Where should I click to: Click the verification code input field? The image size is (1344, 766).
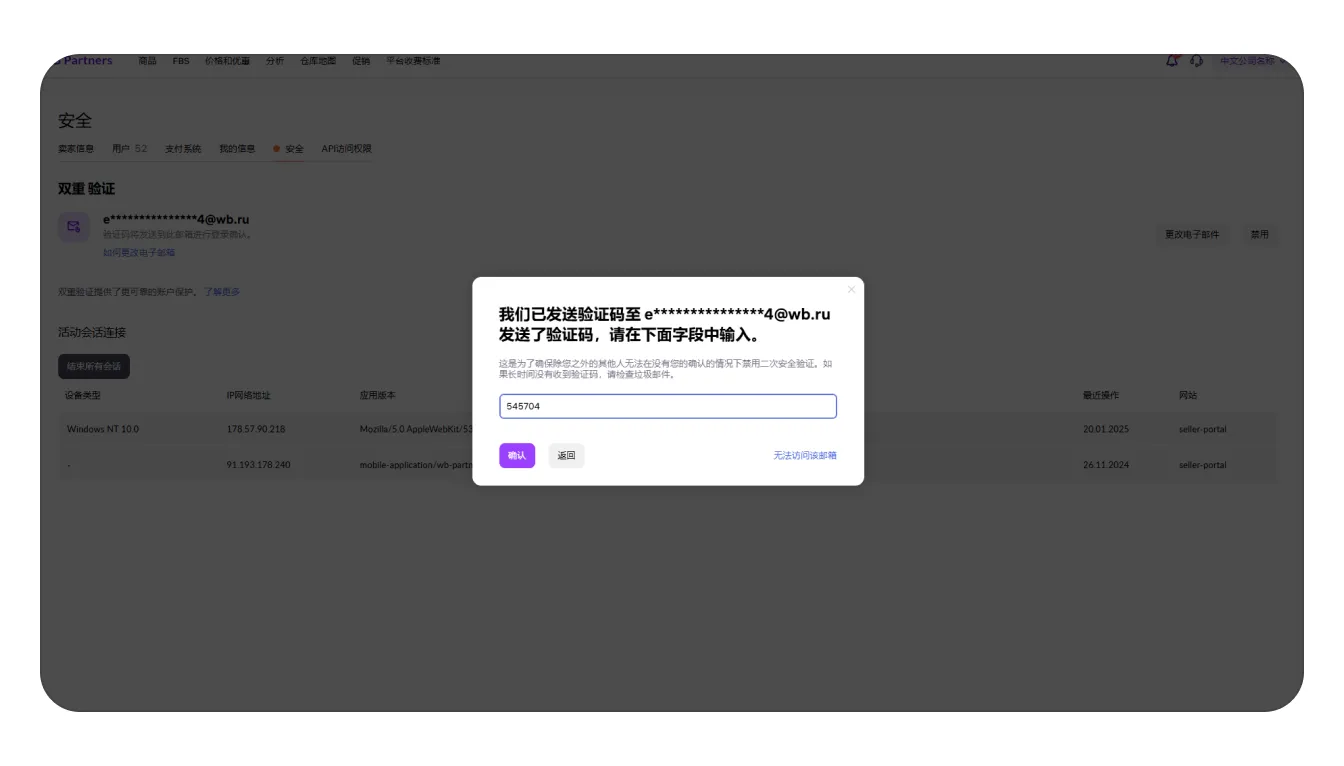tap(667, 407)
